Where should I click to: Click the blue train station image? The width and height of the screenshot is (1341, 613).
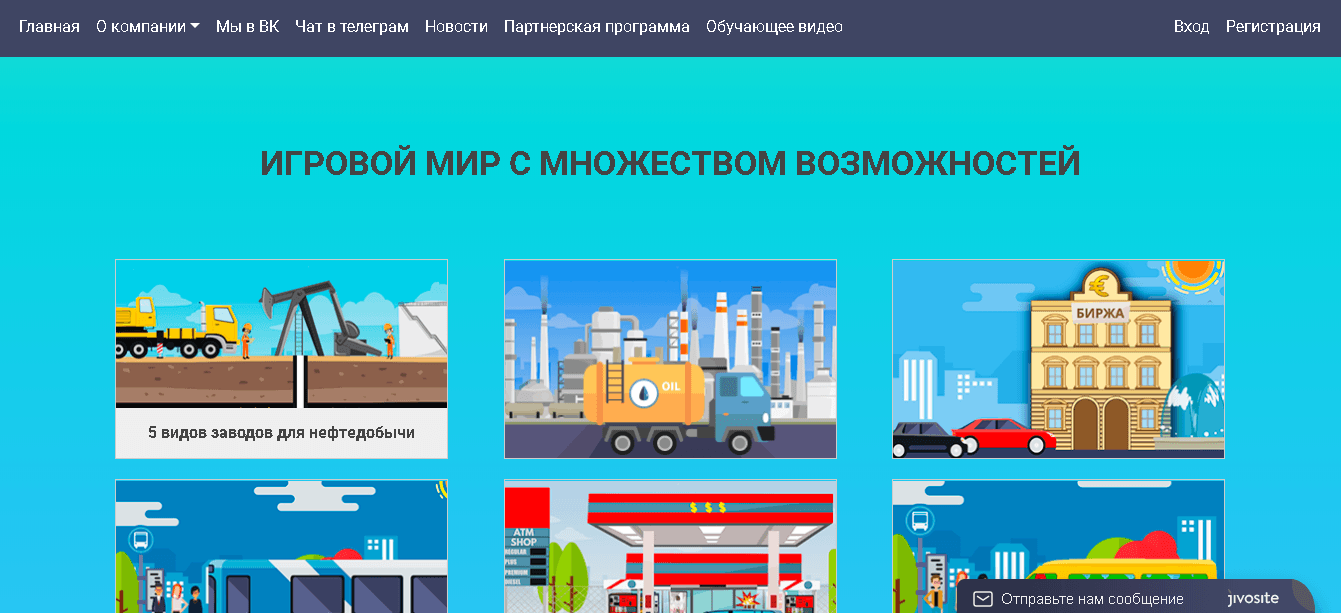(281, 546)
